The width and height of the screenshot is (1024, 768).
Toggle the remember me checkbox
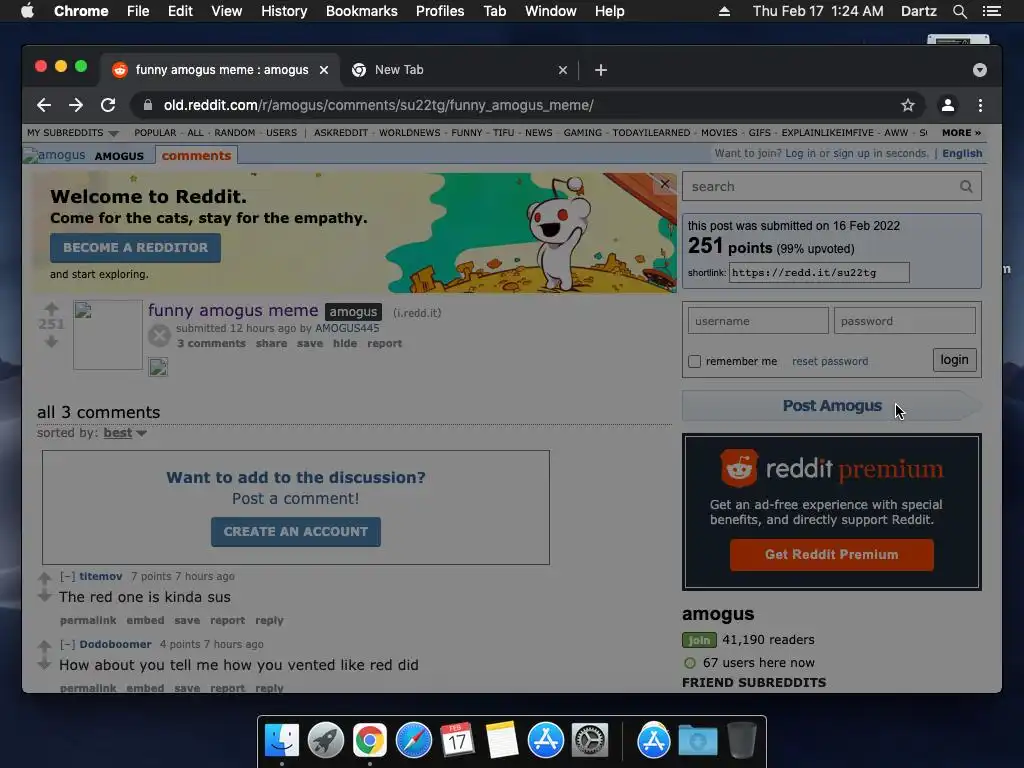(x=694, y=361)
